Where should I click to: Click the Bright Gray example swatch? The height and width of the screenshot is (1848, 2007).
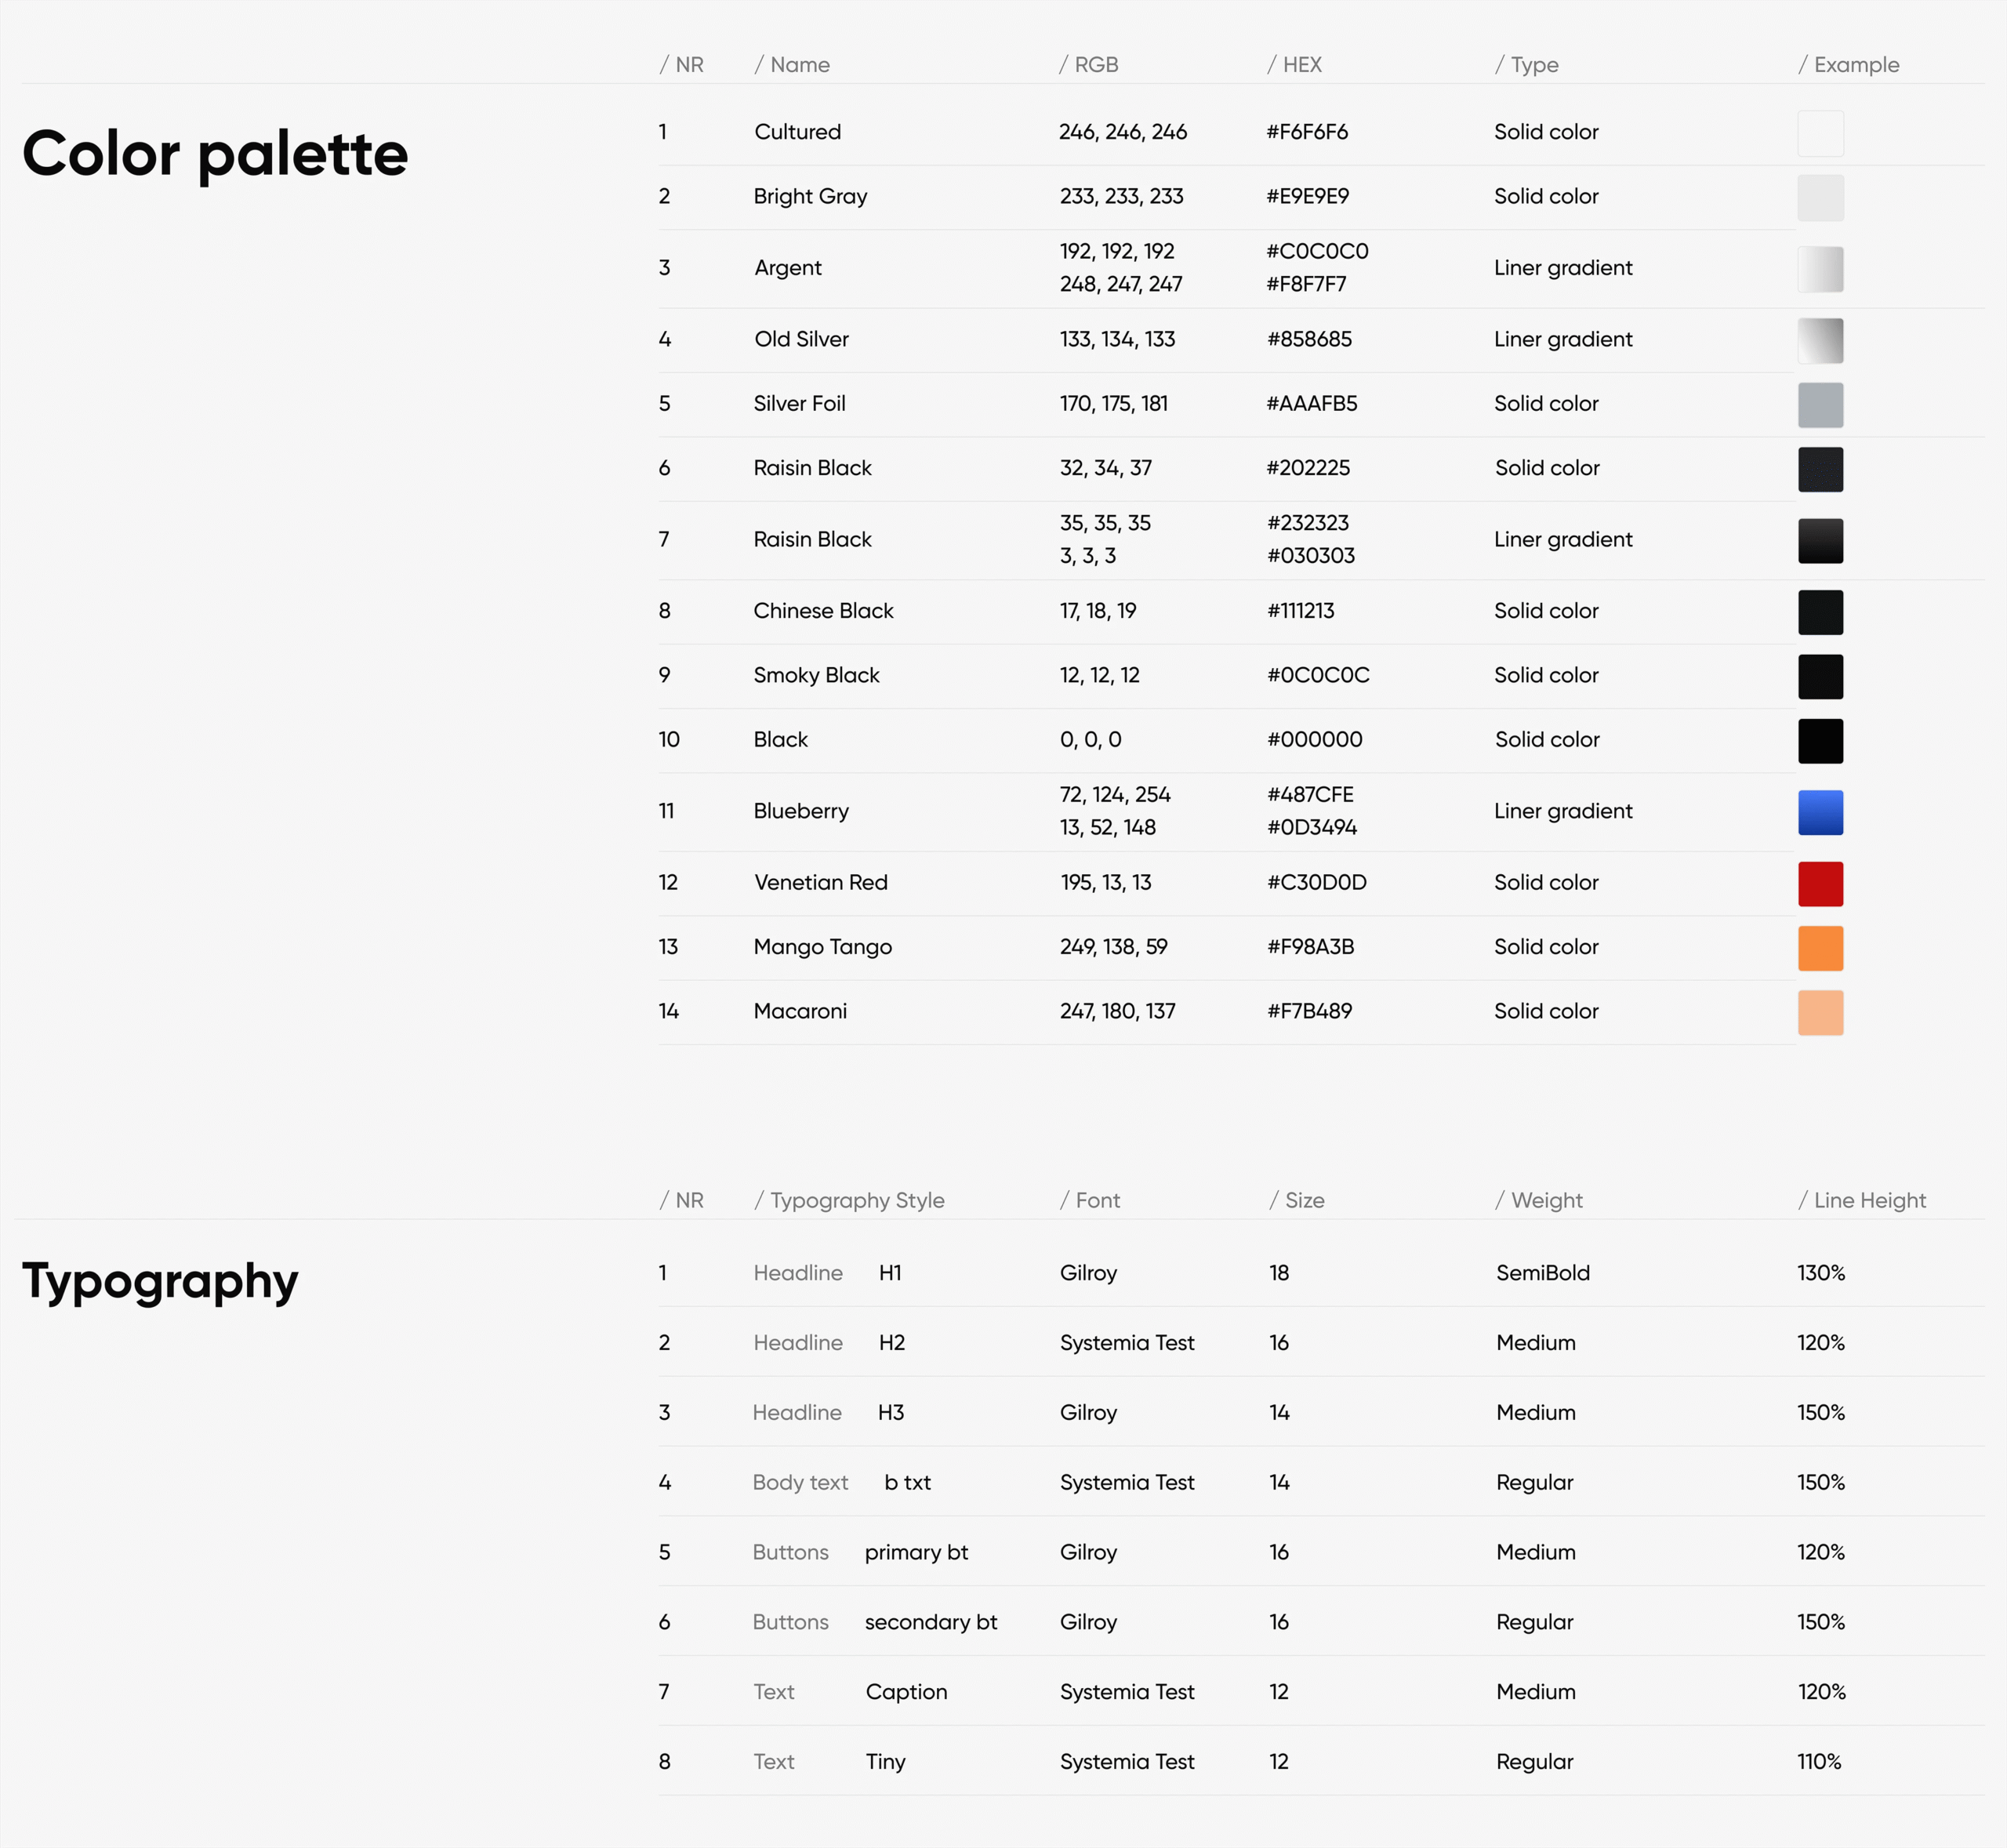coord(1820,197)
